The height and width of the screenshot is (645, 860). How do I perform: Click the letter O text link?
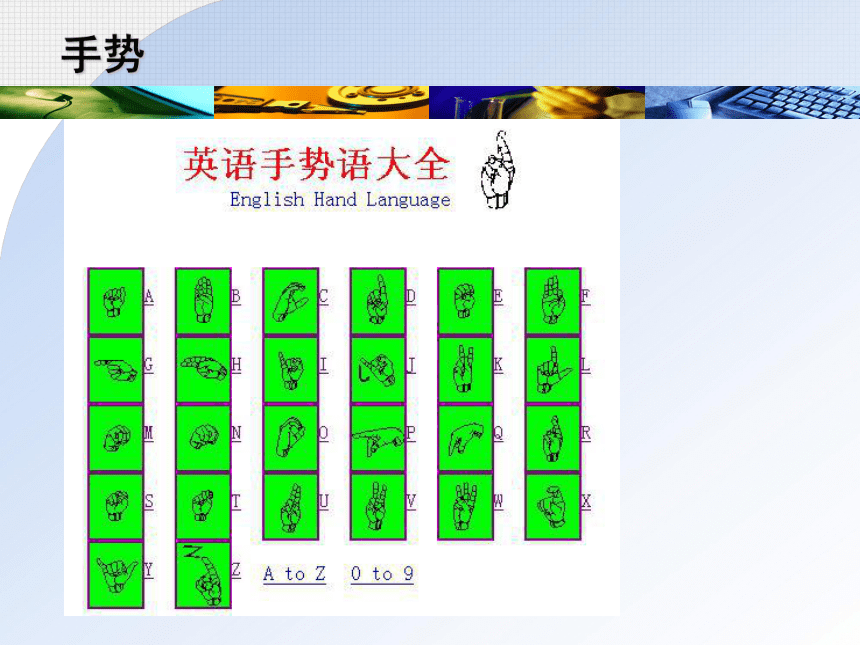[324, 433]
